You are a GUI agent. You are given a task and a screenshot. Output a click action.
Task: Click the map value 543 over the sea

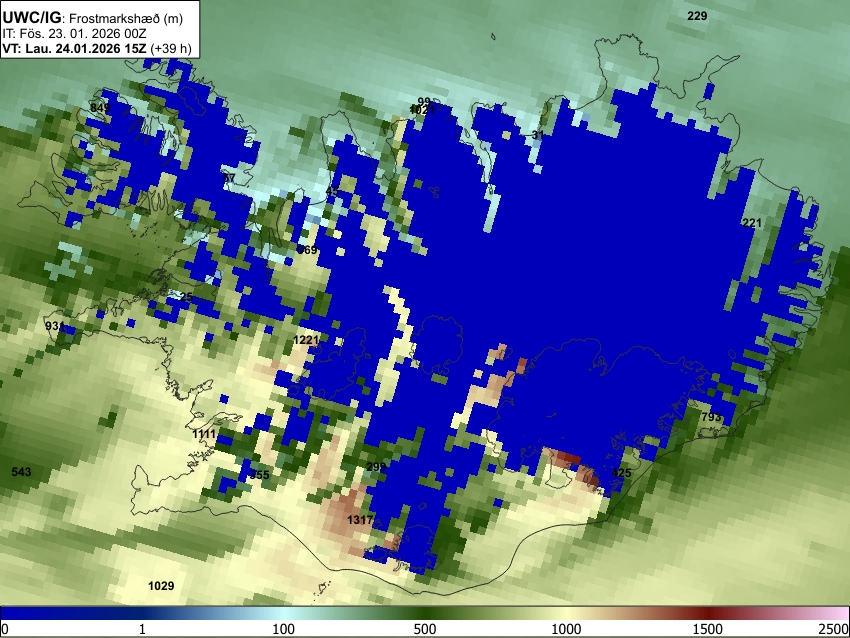[21, 472]
